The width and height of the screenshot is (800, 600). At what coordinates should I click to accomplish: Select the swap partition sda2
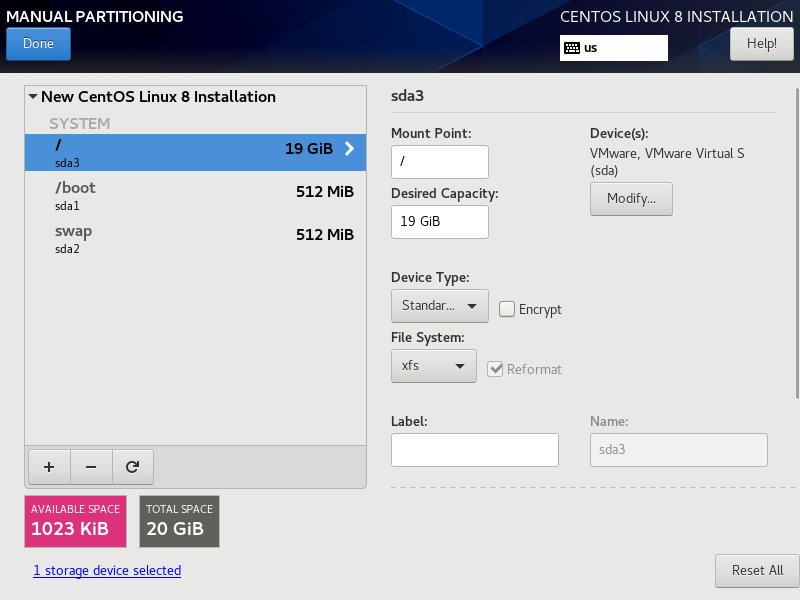(x=195, y=238)
